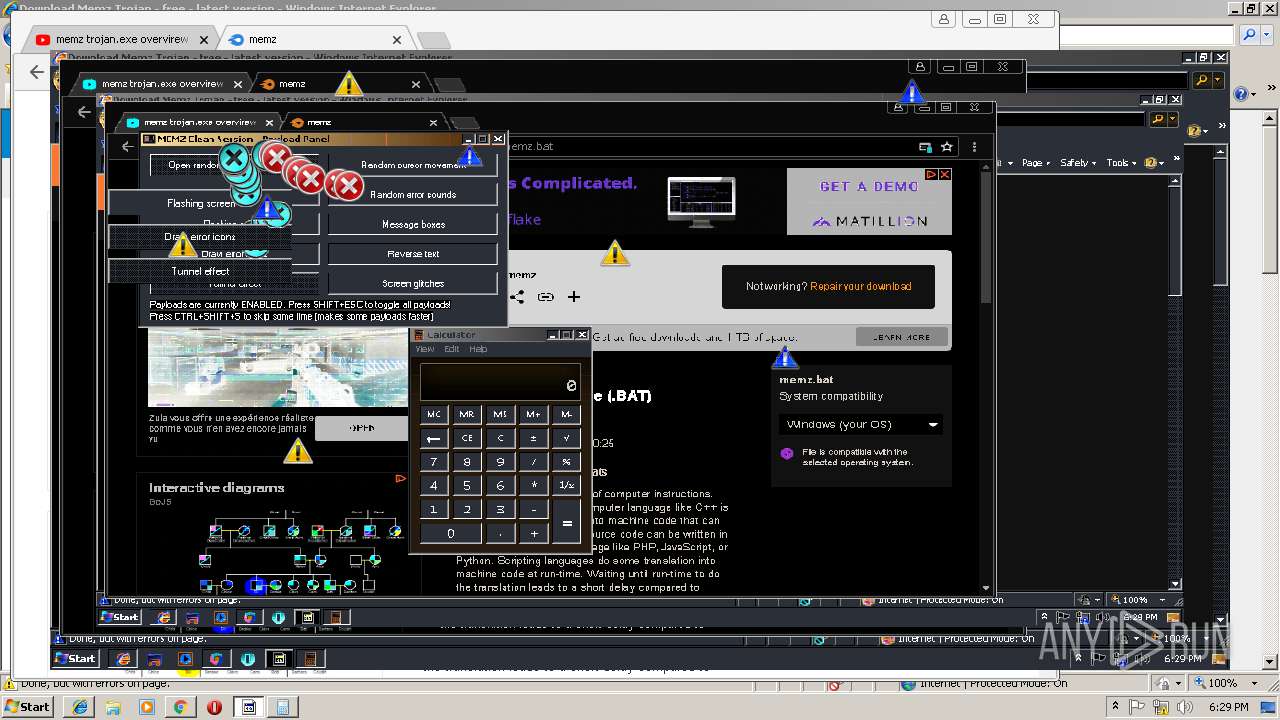The image size is (1280, 720).
Task: Click the calculator backspace arrow key
Action: (x=433, y=438)
